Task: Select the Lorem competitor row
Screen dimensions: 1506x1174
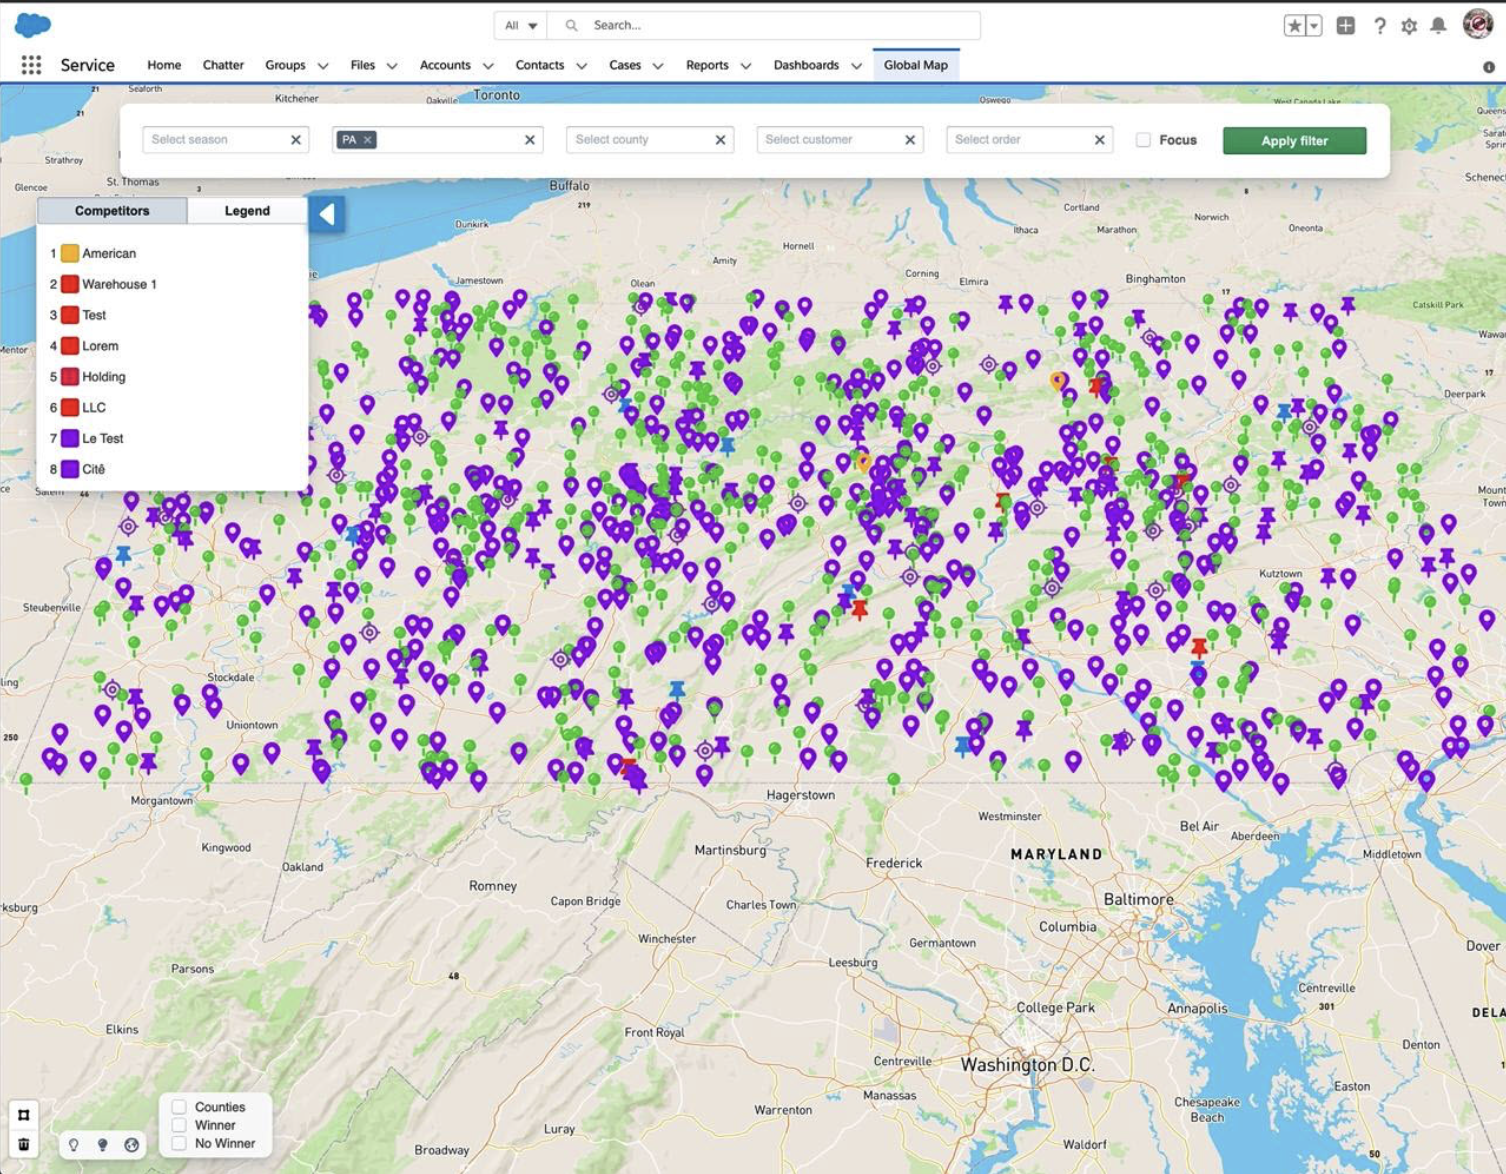Action: [x=172, y=346]
